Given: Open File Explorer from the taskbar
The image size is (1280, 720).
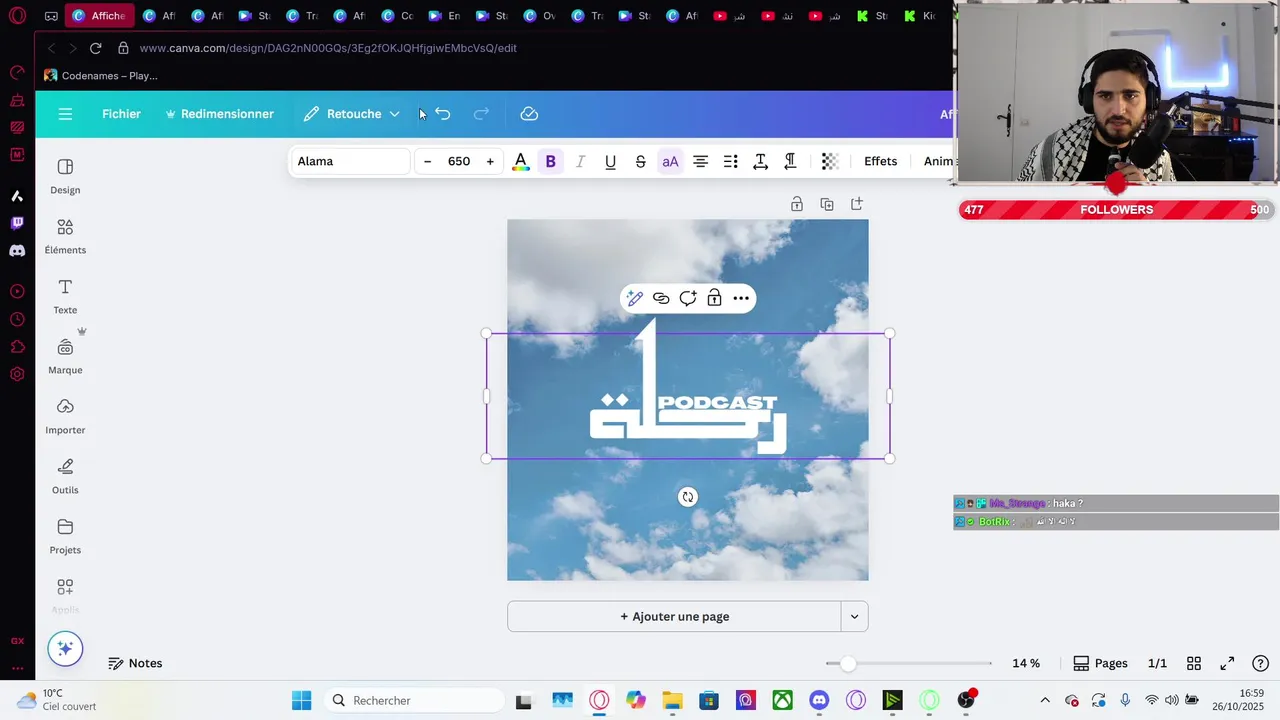Looking at the screenshot, I should pos(672,700).
